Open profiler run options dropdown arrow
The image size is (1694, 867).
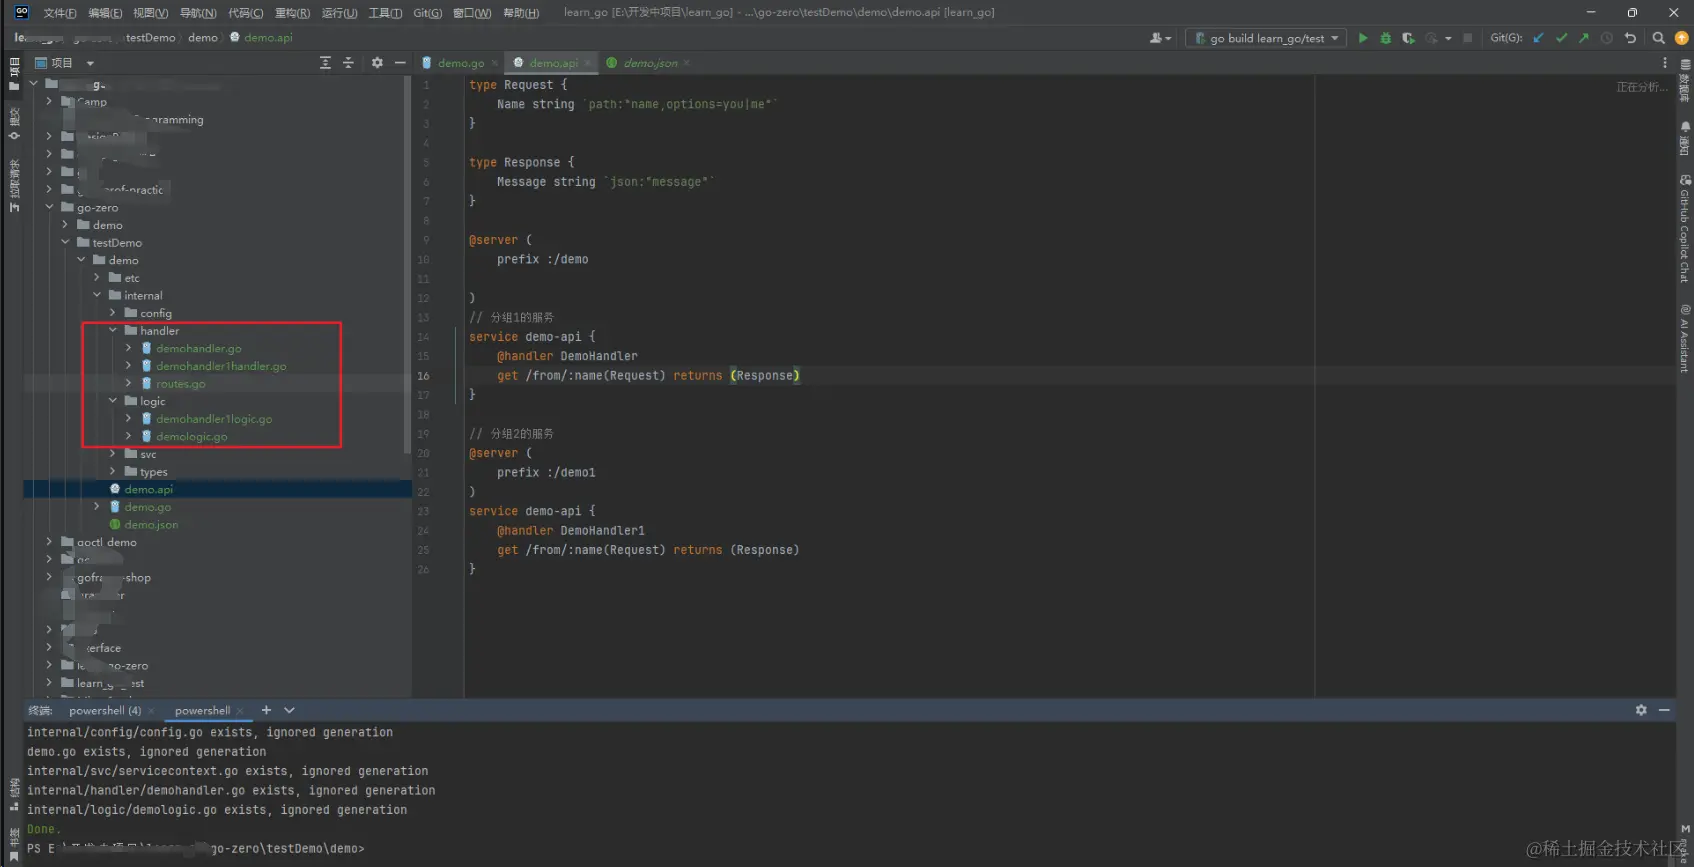pyautogui.click(x=1448, y=38)
